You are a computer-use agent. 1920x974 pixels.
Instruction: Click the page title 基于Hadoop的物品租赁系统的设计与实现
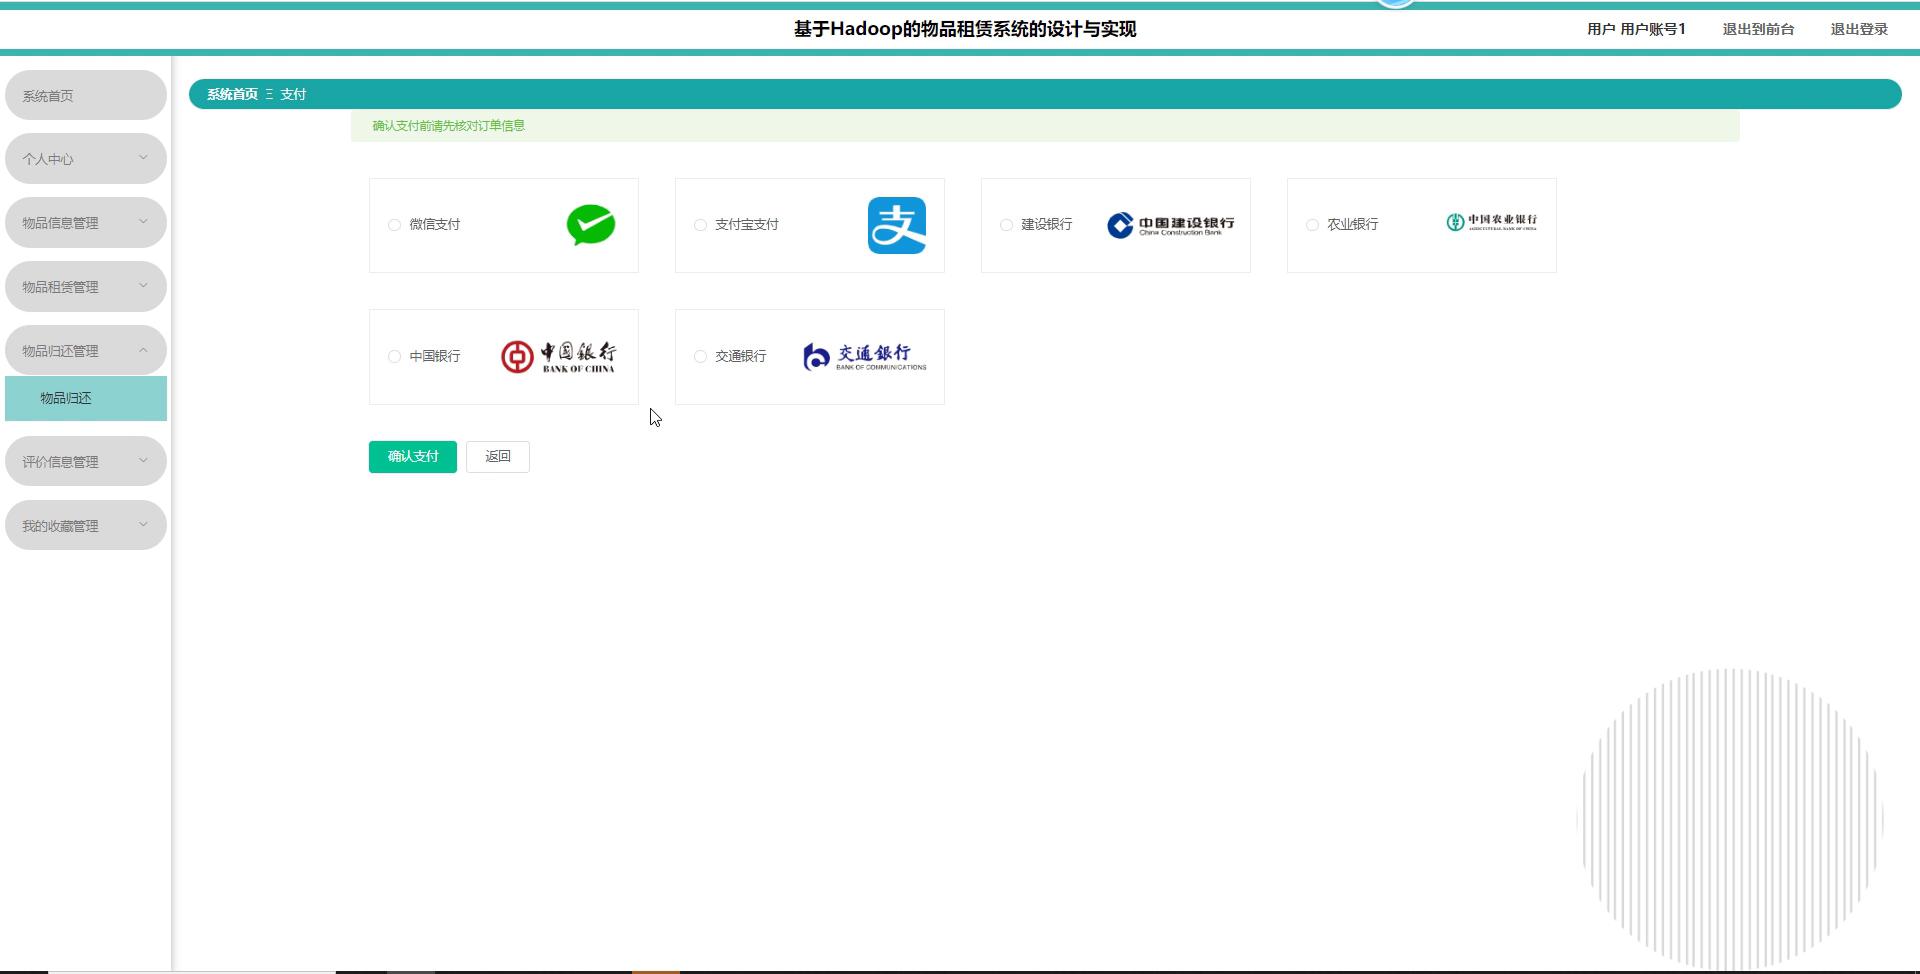pyautogui.click(x=965, y=29)
